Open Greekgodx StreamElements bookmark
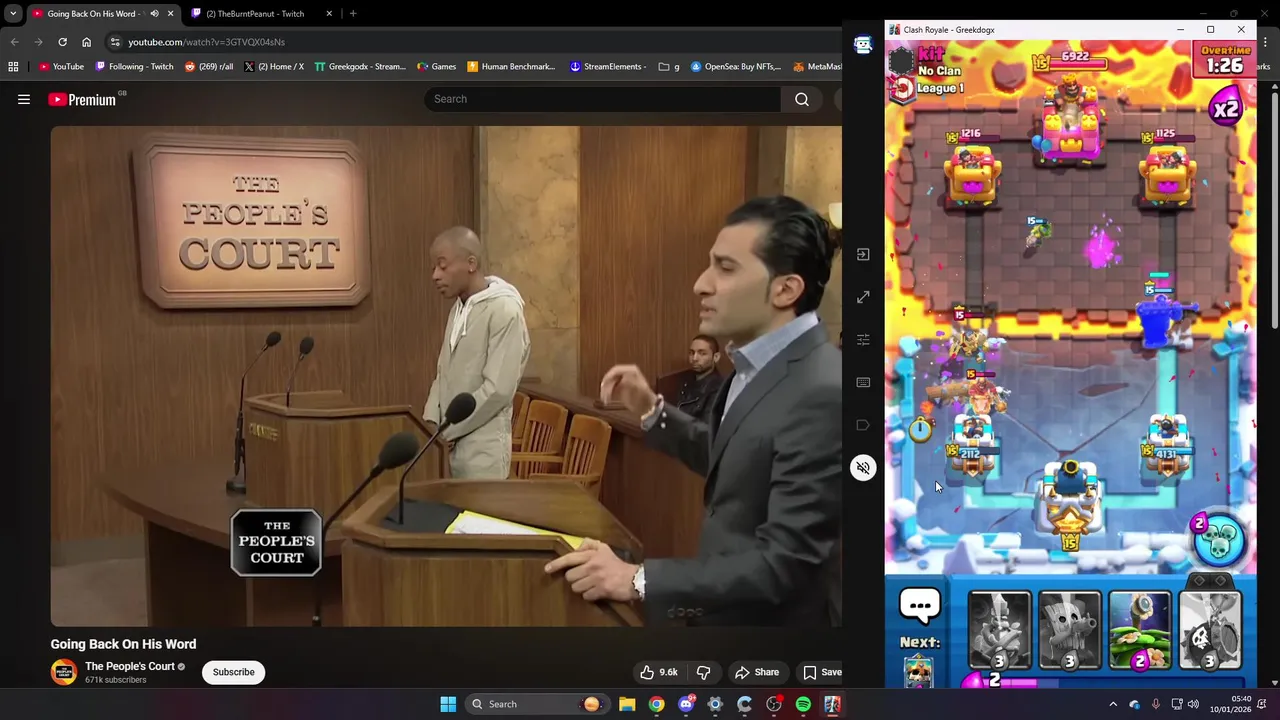The image size is (1280, 720). 360,67
